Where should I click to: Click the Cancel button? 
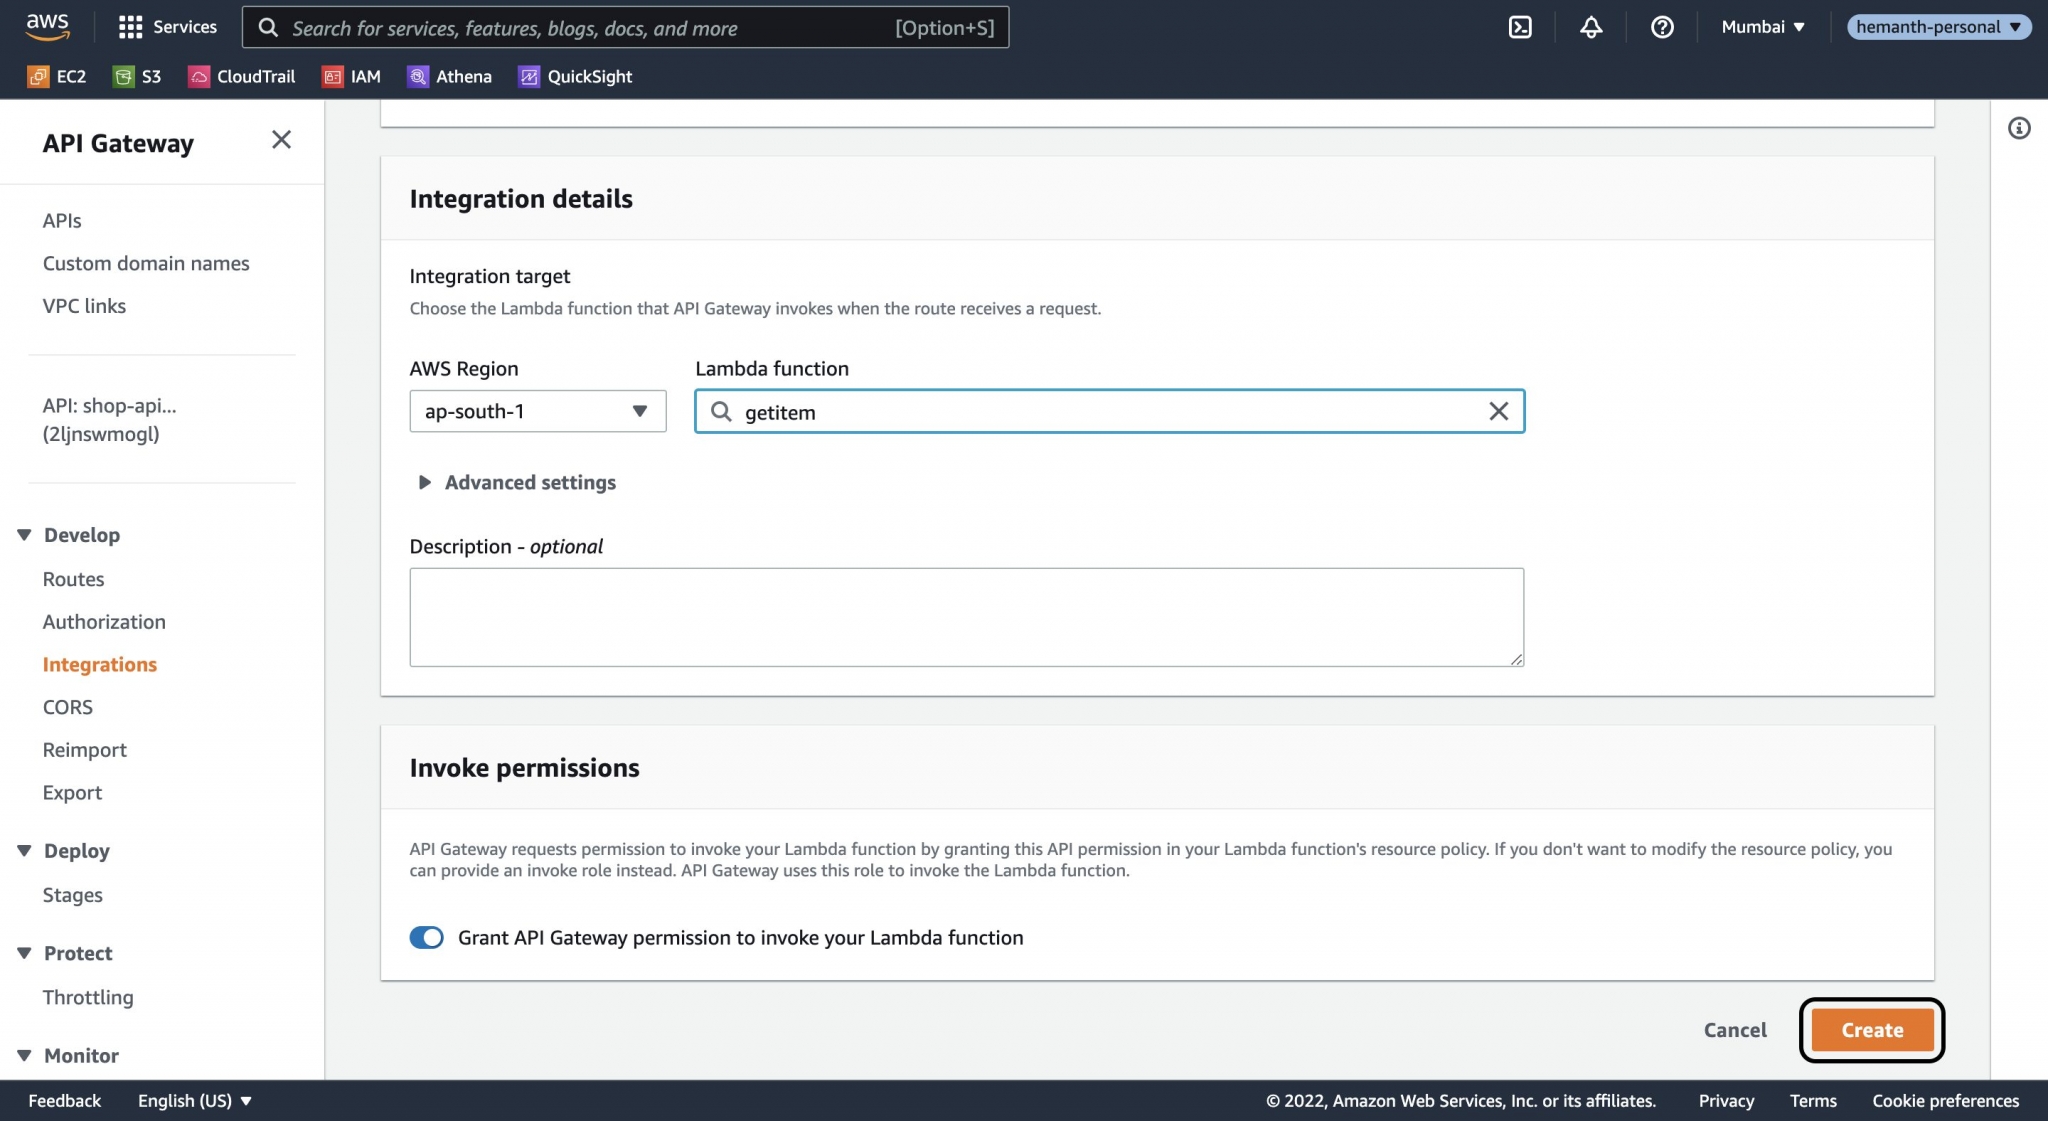coord(1735,1030)
